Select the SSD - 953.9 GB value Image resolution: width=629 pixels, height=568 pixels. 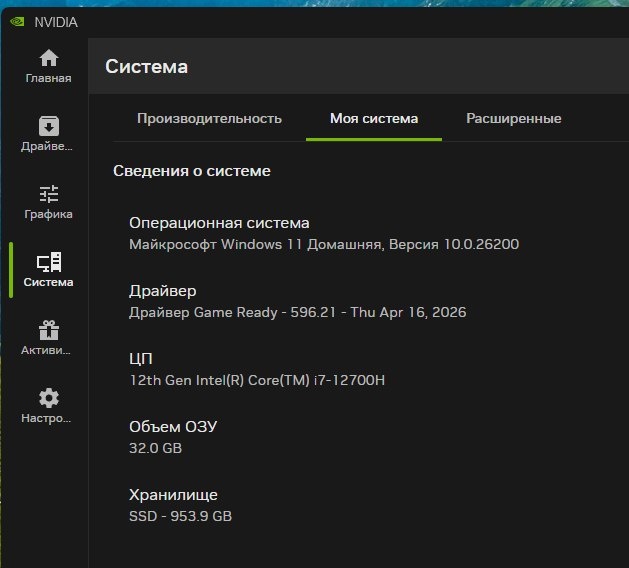click(x=181, y=516)
